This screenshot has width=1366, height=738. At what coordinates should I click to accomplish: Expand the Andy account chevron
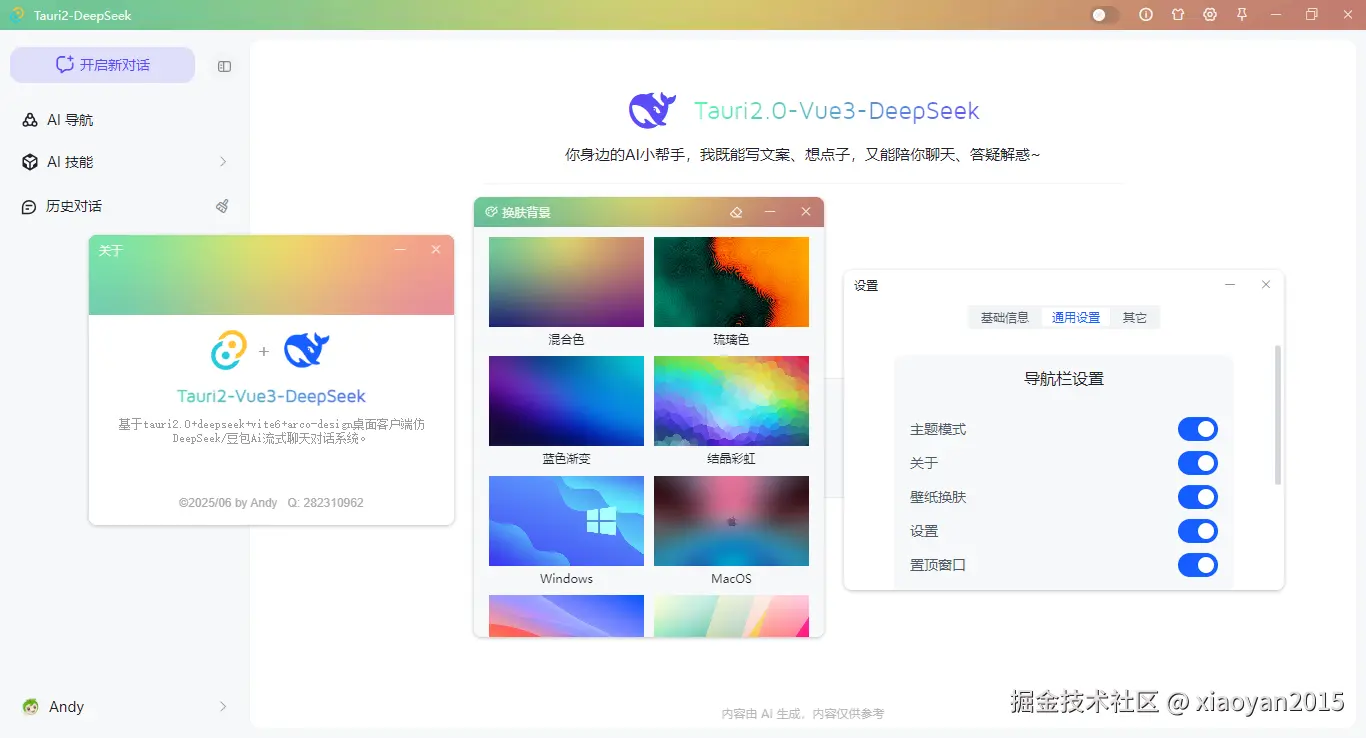pyautogui.click(x=222, y=706)
